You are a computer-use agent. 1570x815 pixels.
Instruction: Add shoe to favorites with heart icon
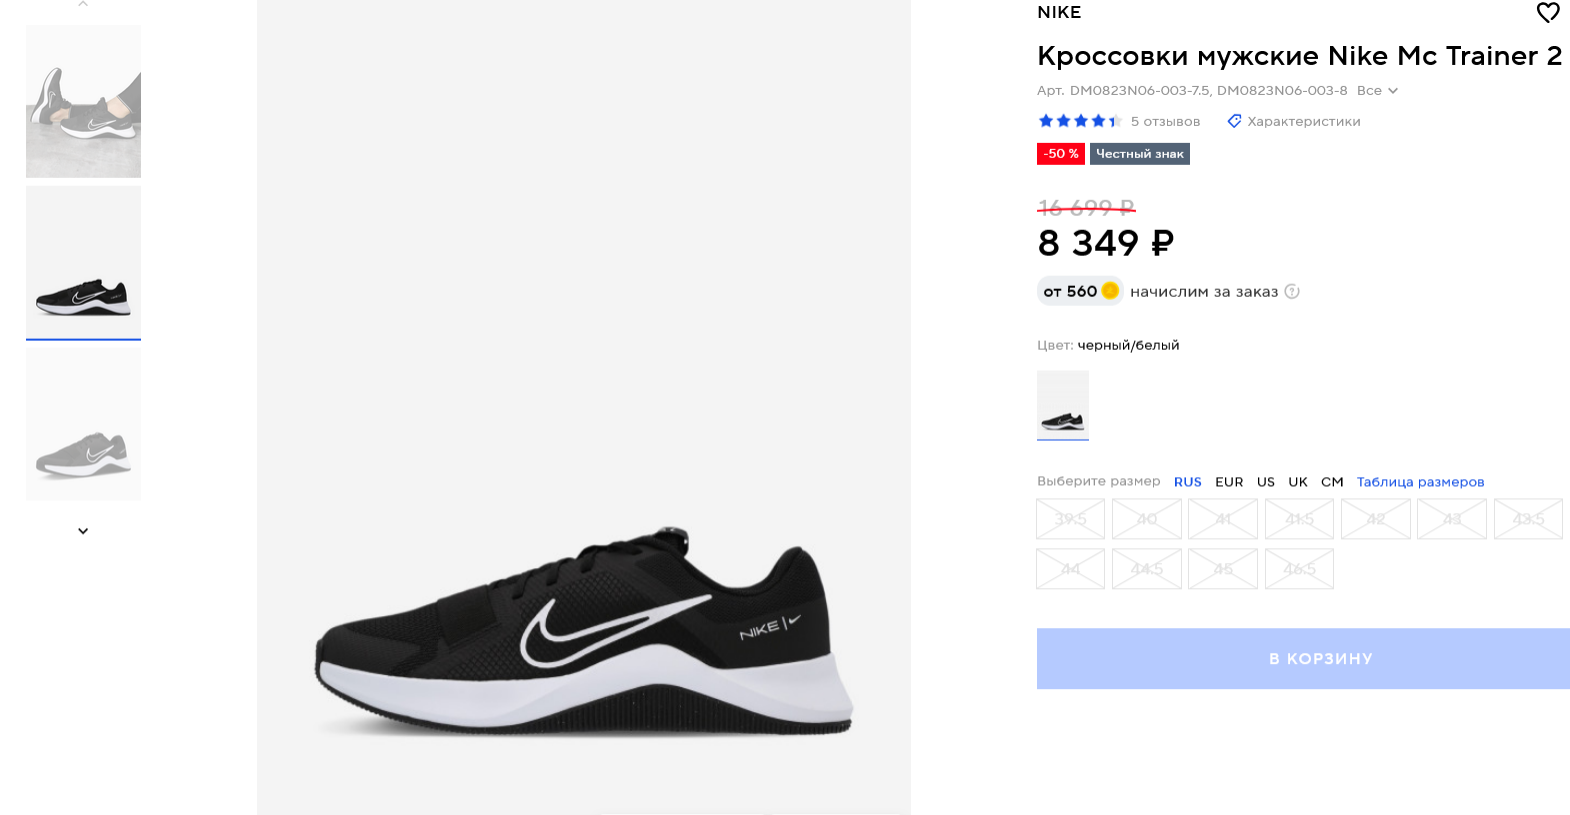(1547, 13)
